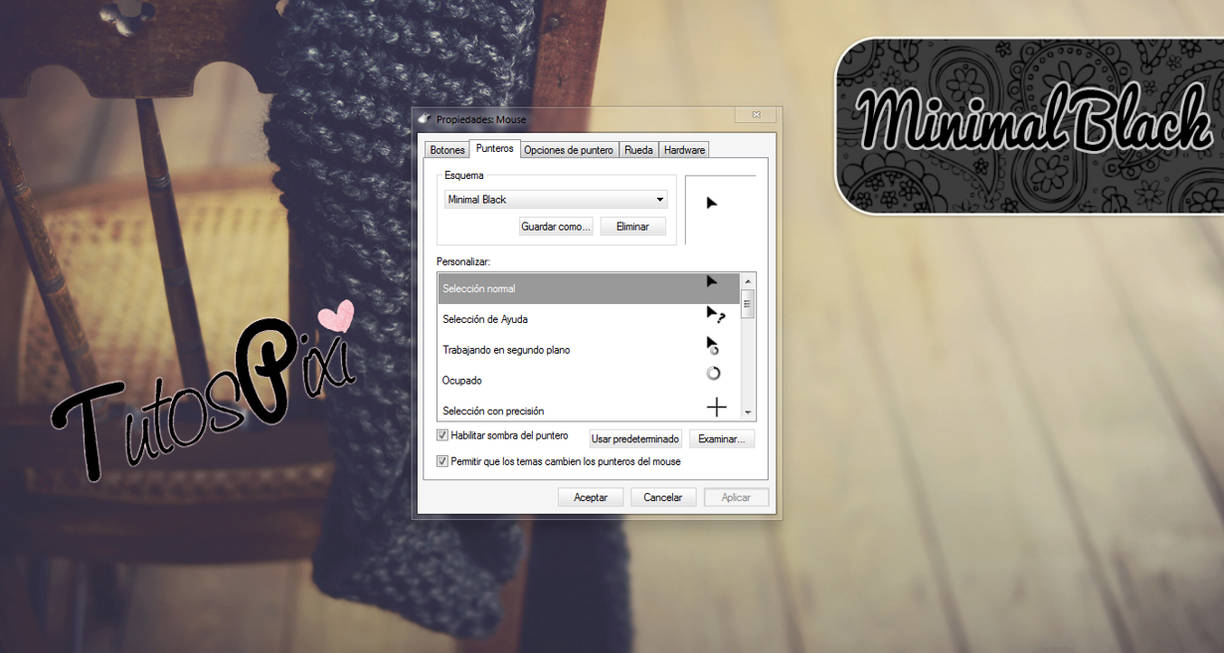Select the Ocupado busy circle icon

713,373
